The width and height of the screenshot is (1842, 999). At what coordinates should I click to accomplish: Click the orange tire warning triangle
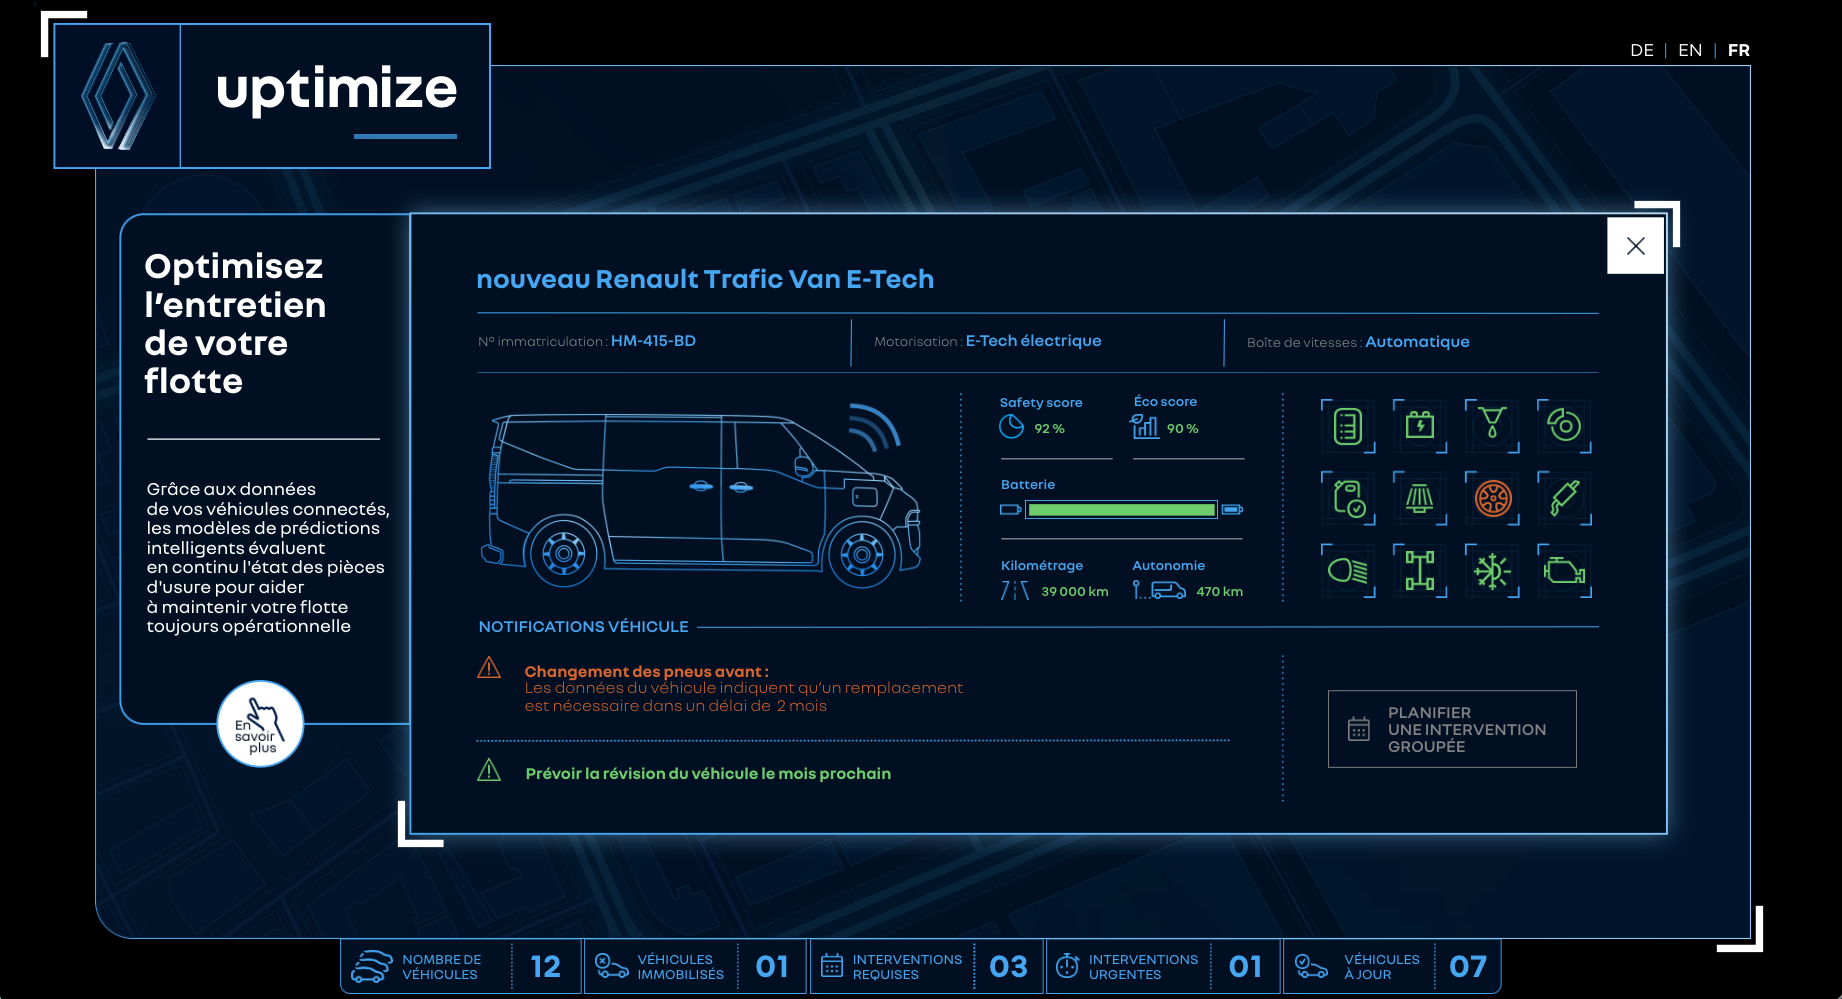[x=489, y=667]
